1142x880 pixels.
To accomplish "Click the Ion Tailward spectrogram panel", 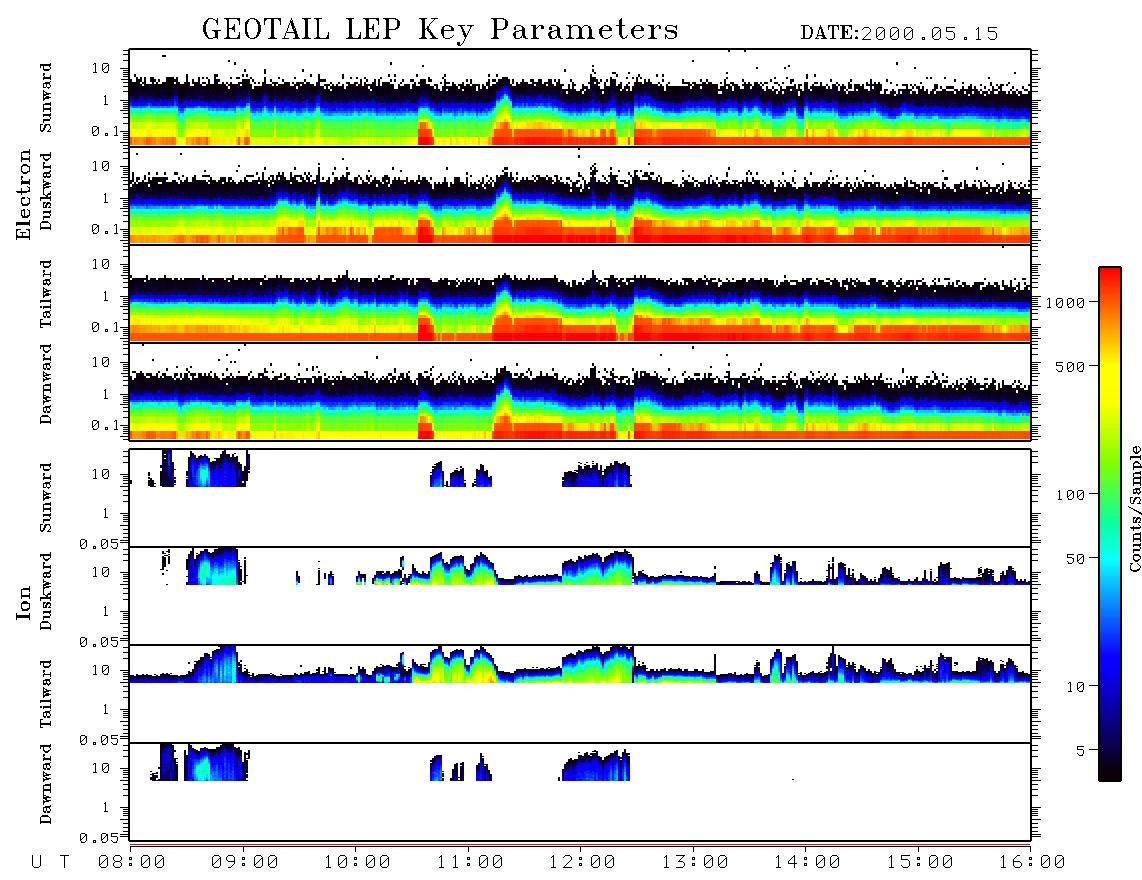I will point(580,694).
